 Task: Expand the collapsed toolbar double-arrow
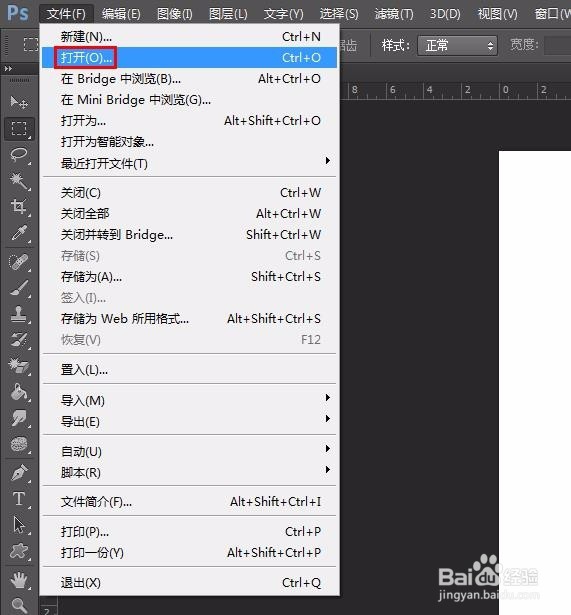(8, 69)
